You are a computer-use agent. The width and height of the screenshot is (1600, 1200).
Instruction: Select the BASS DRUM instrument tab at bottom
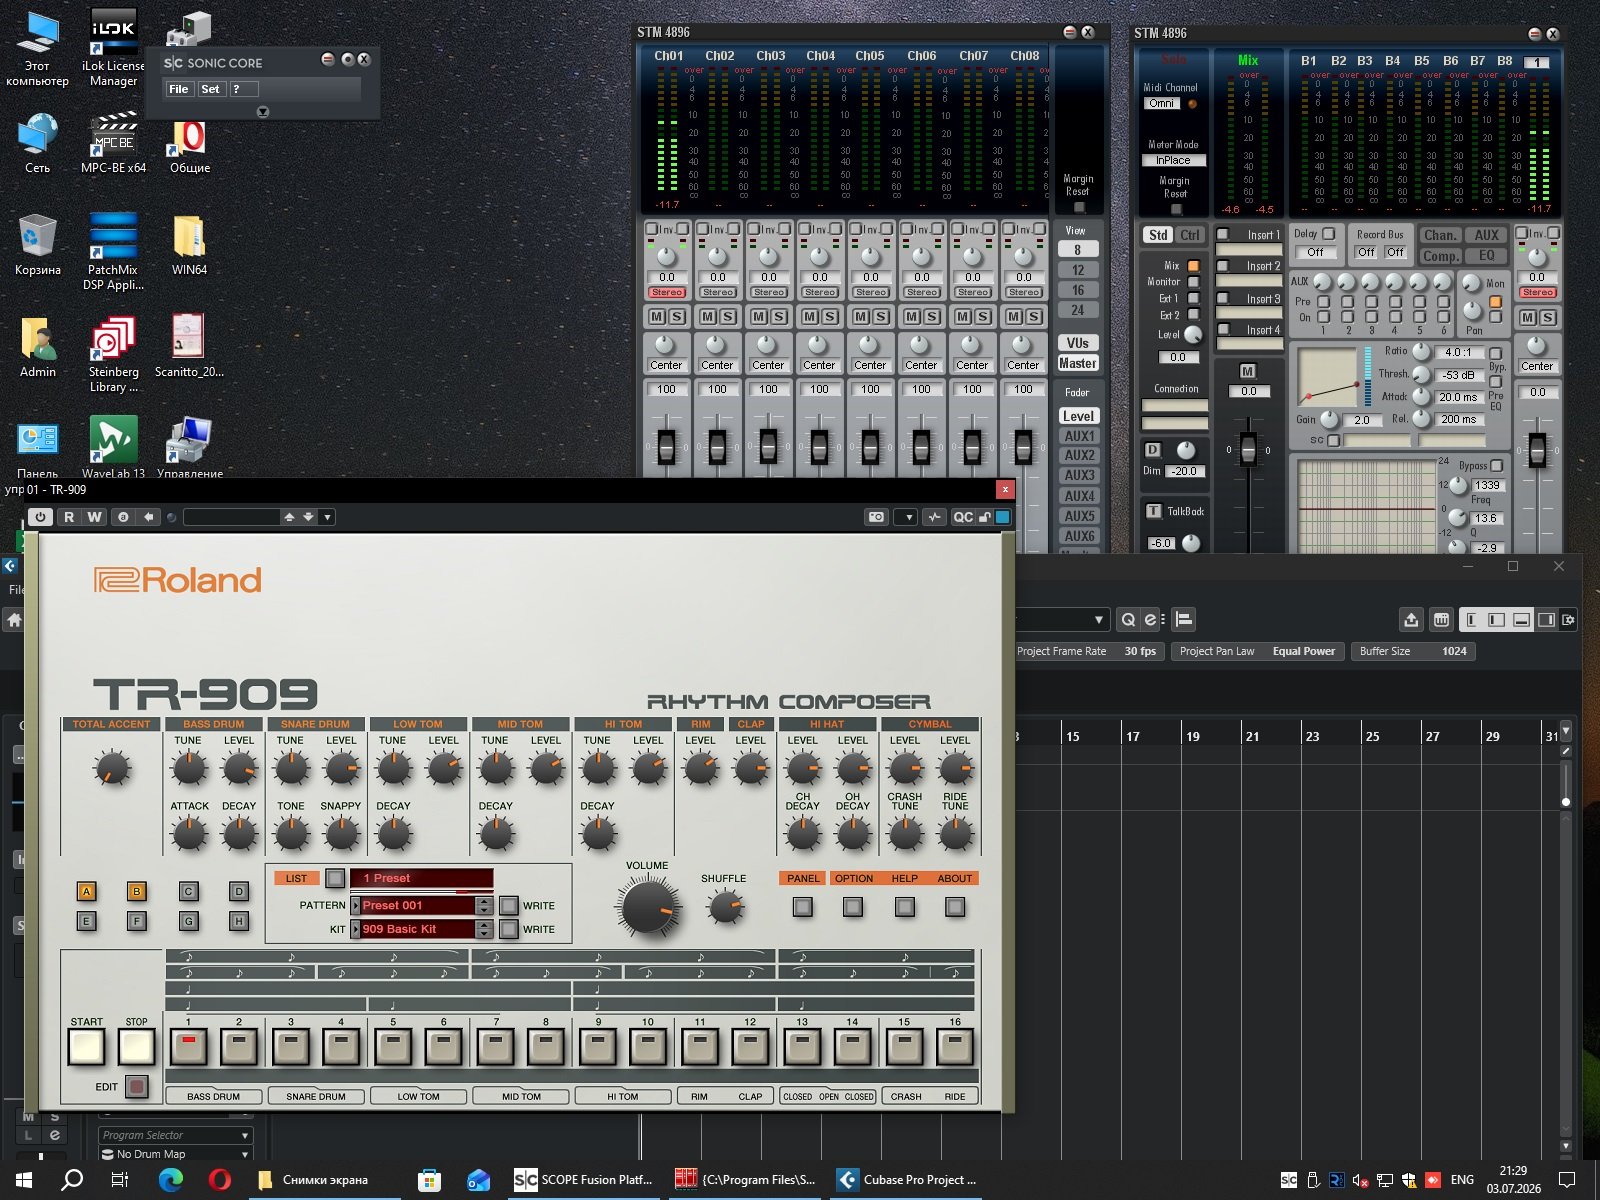pyautogui.click(x=213, y=1096)
